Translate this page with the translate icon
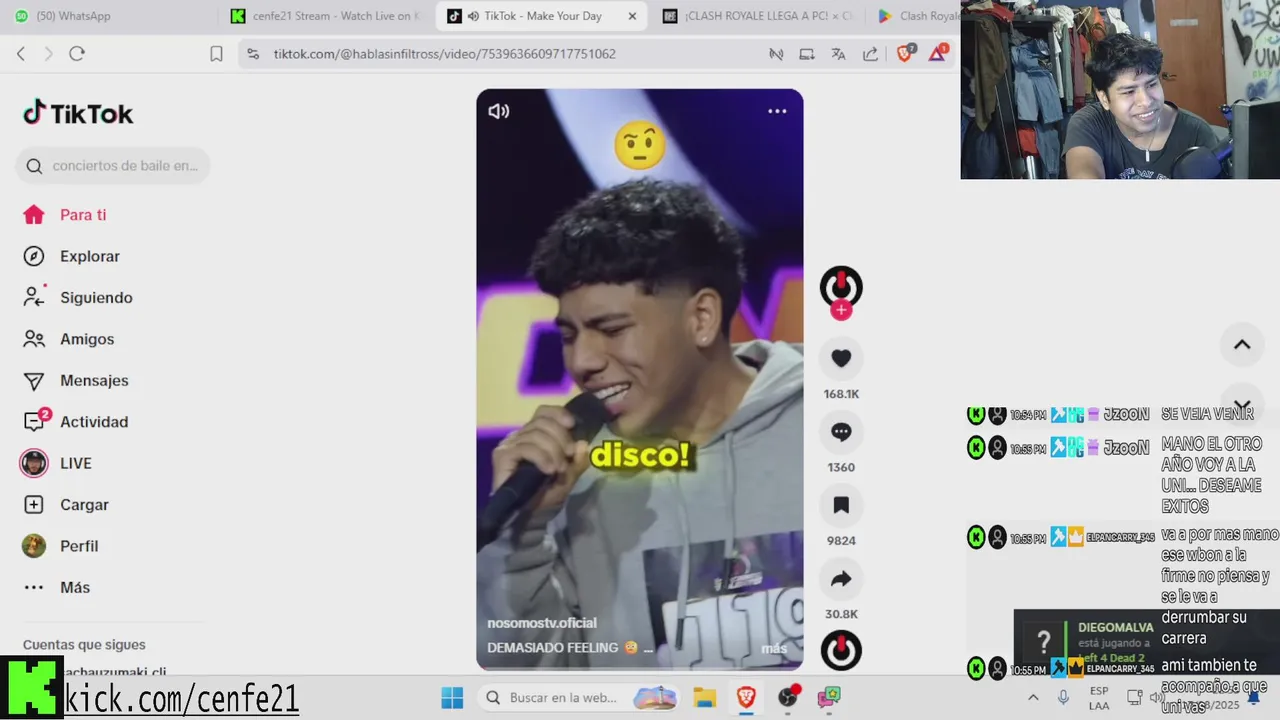Viewport: 1280px width, 720px height. (x=838, y=54)
